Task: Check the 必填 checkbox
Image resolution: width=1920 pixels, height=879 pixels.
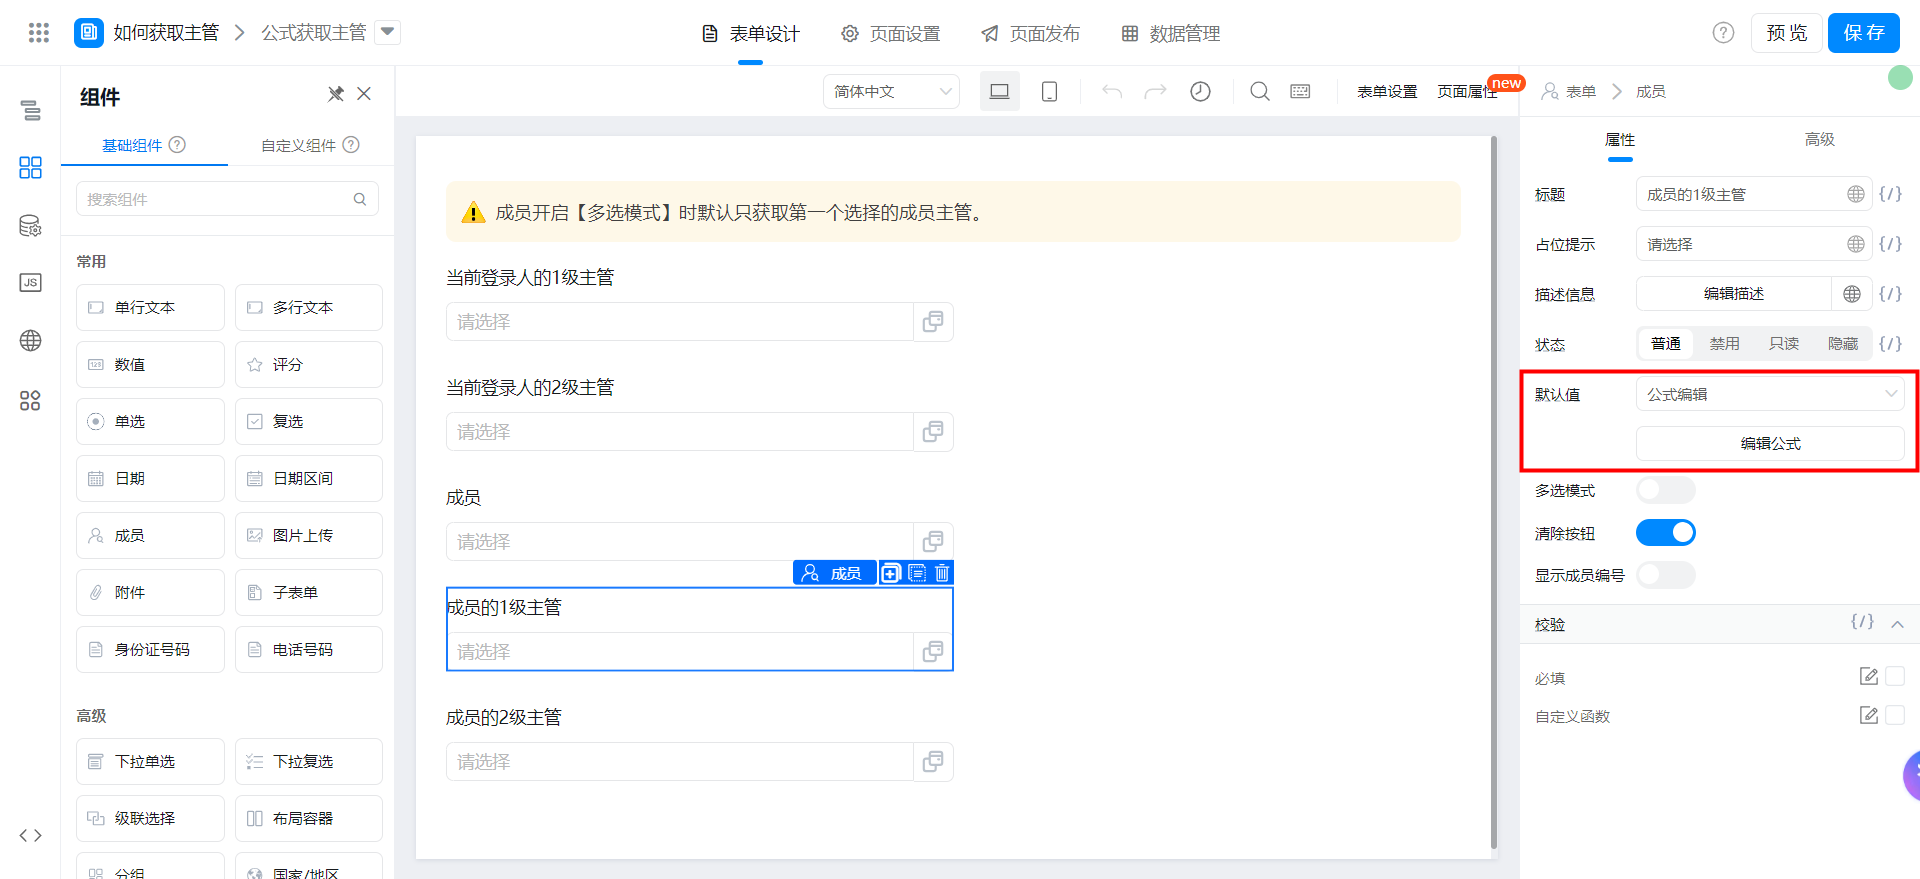Action: point(1895,677)
